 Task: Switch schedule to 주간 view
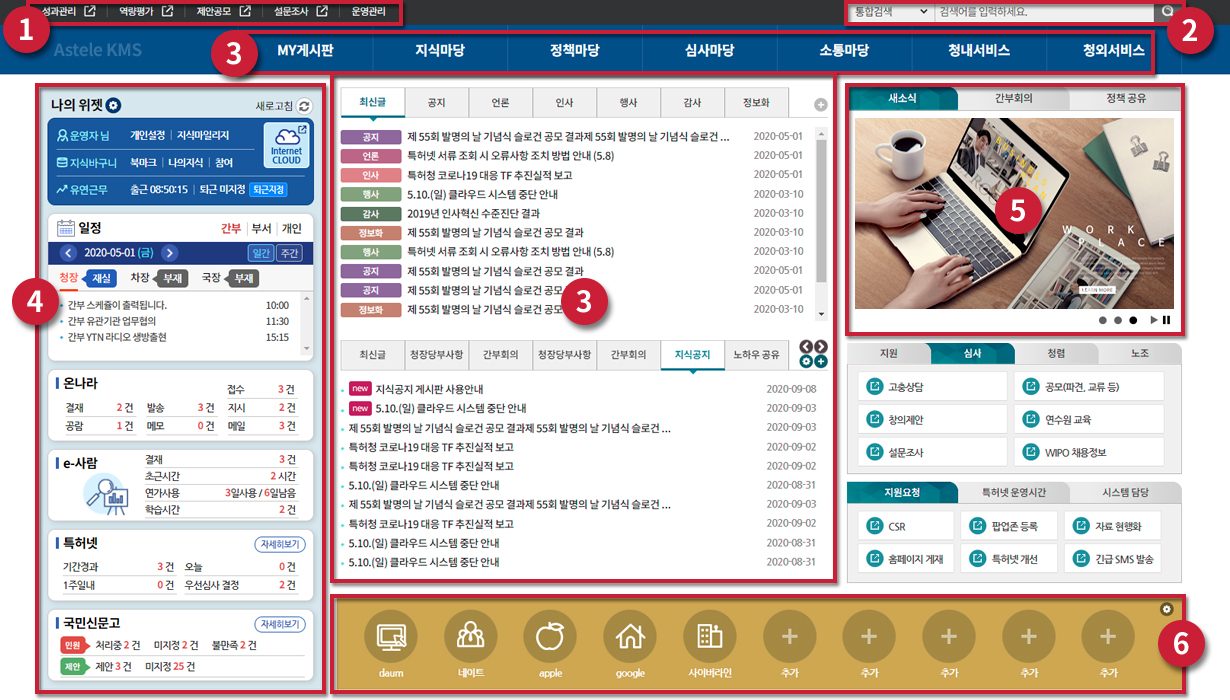point(289,254)
